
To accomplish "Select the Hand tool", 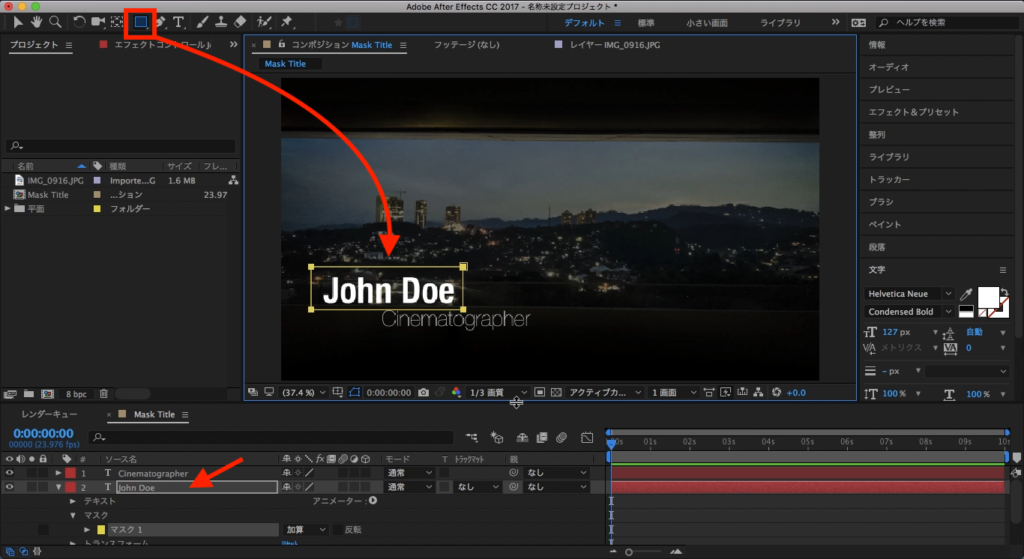I will click(37, 21).
